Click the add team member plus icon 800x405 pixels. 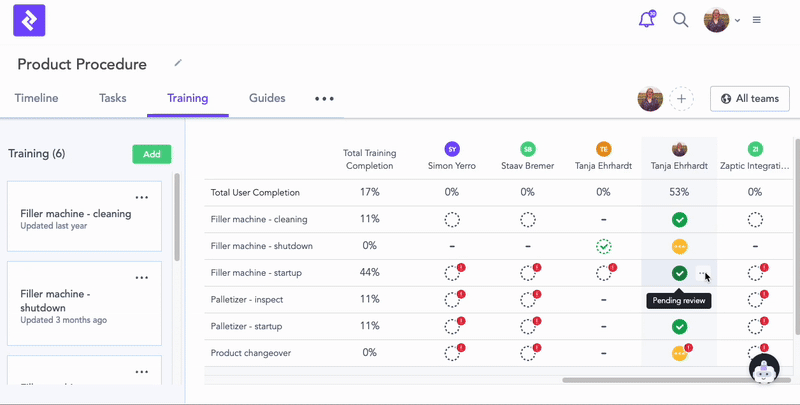pos(681,98)
